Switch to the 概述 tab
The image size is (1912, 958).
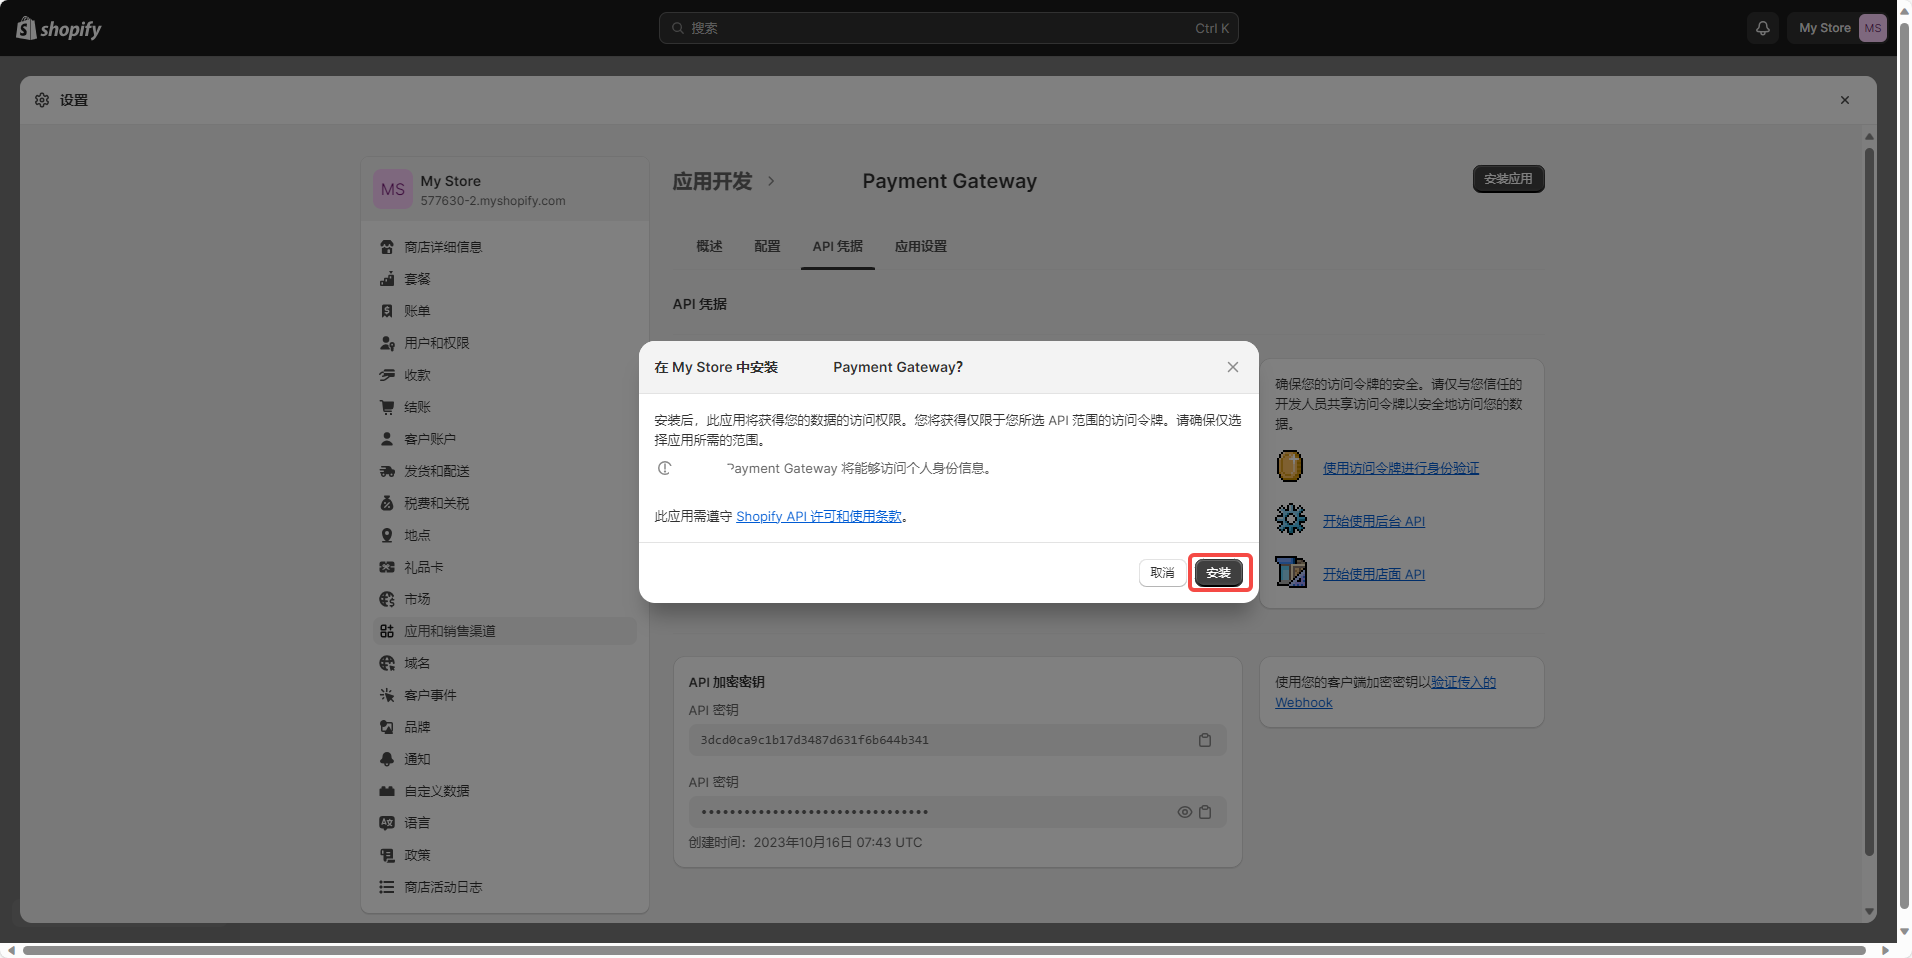coord(709,246)
